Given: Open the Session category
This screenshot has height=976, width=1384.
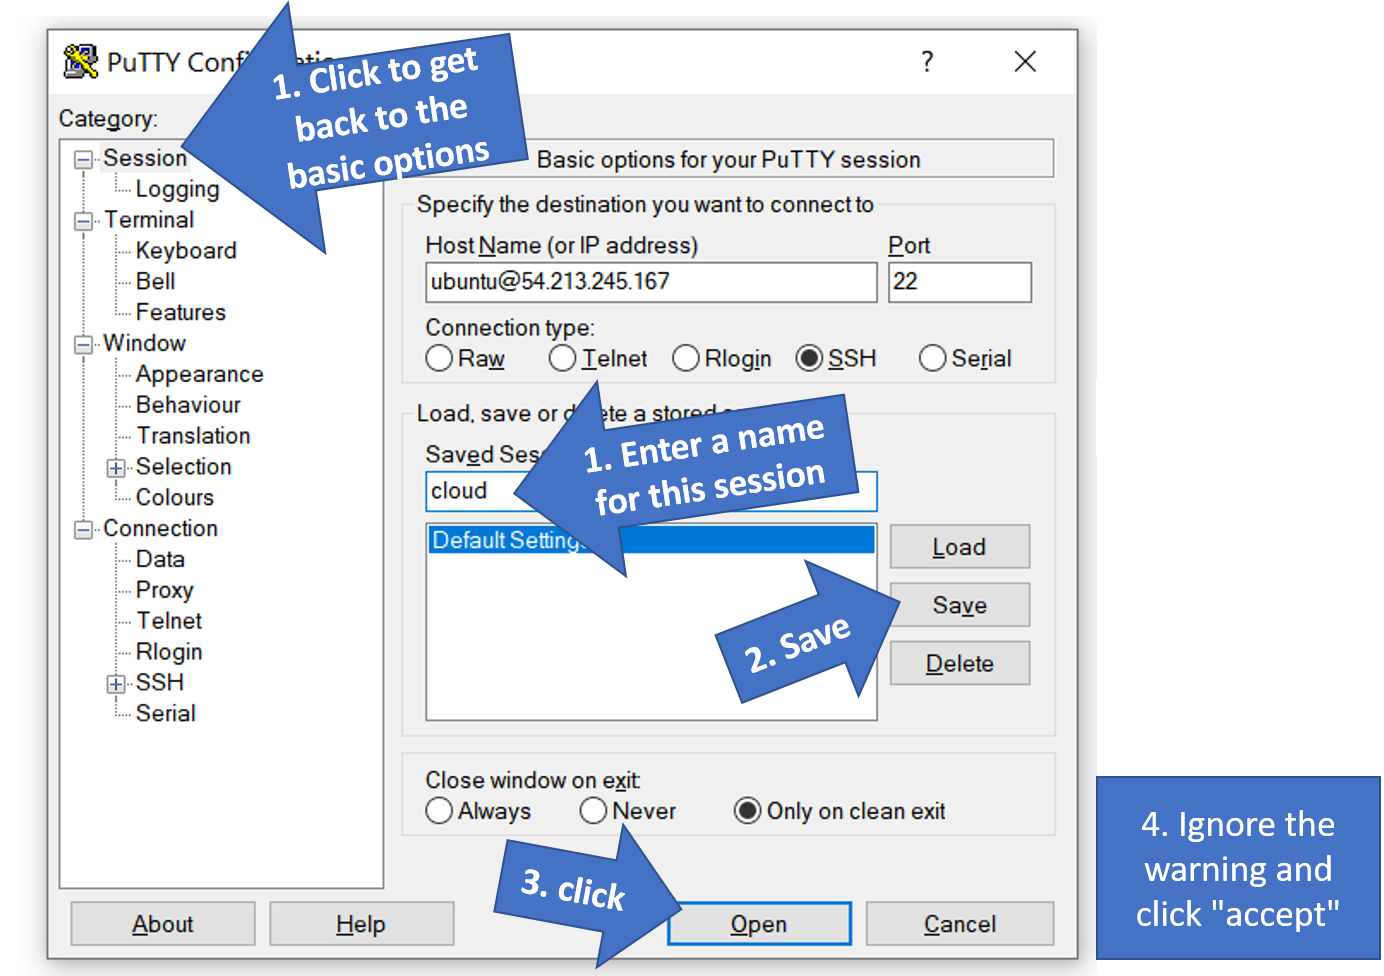Looking at the screenshot, I should tap(145, 158).
